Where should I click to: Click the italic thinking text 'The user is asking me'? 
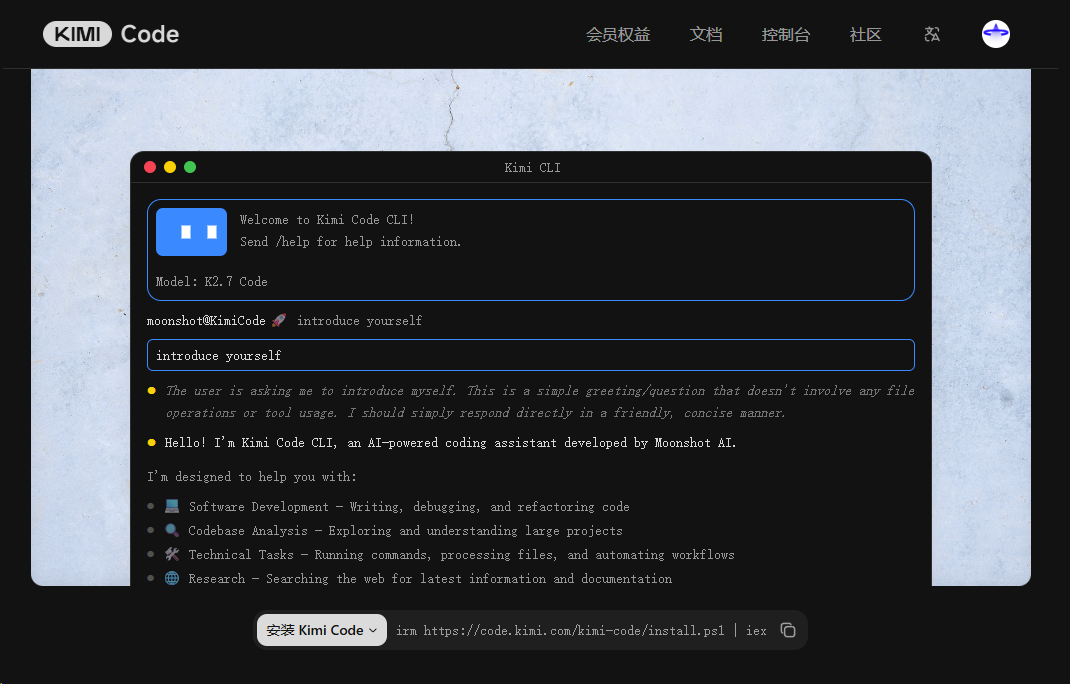[x=540, y=401]
